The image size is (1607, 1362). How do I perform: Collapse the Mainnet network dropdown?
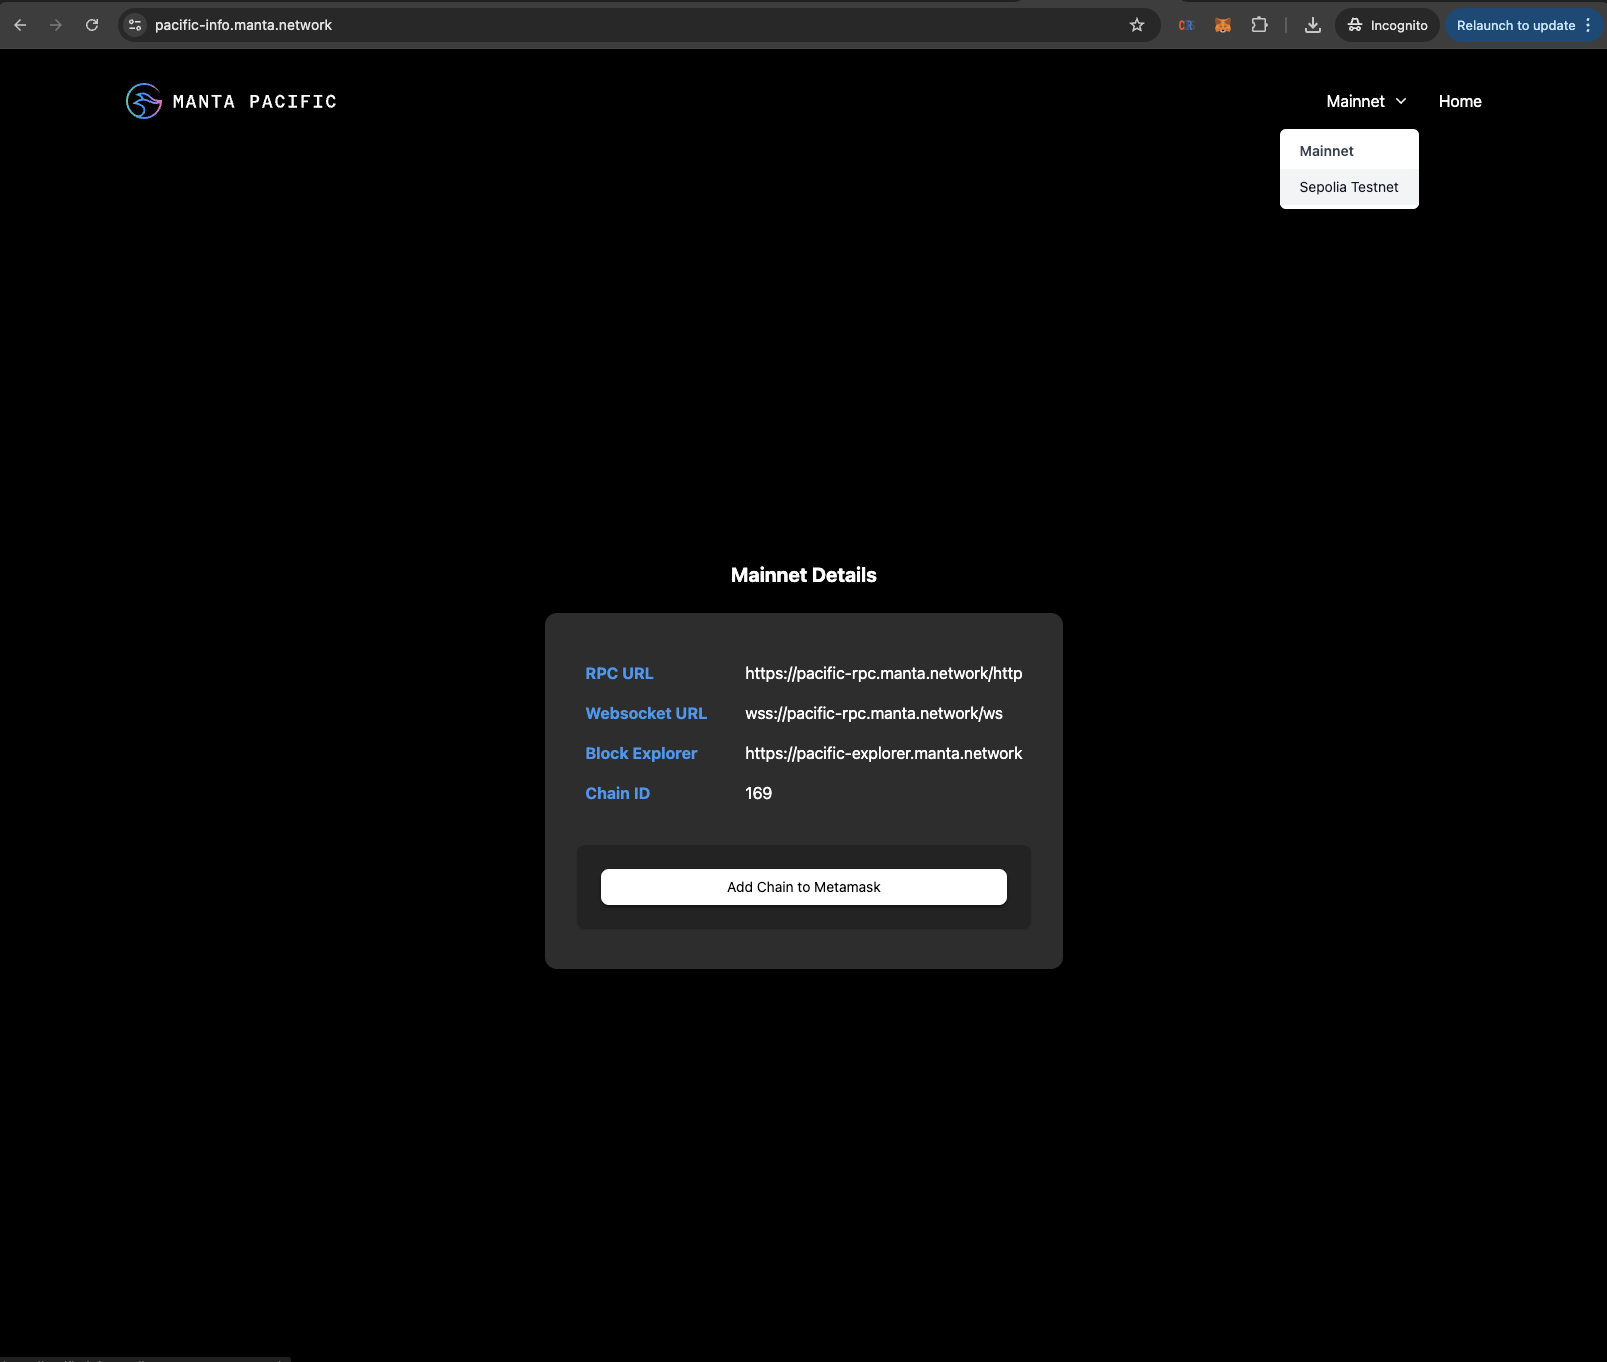[1366, 101]
